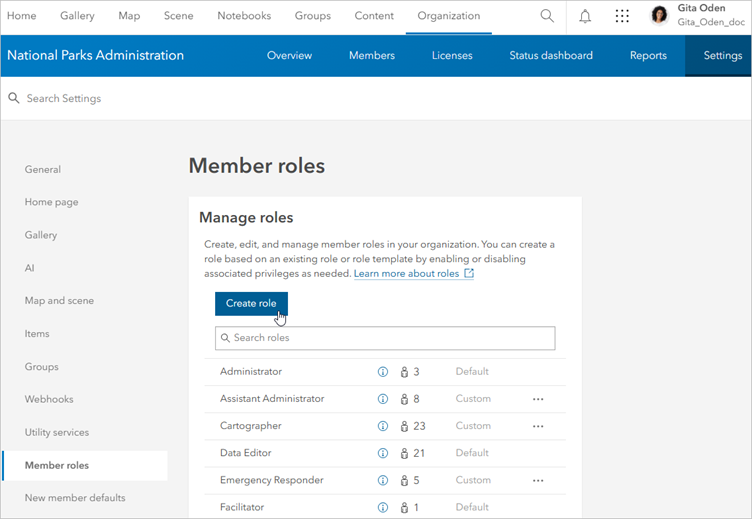This screenshot has height=519, width=752.
Task: Click the Search Settings magnifier icon
Action: (14, 98)
